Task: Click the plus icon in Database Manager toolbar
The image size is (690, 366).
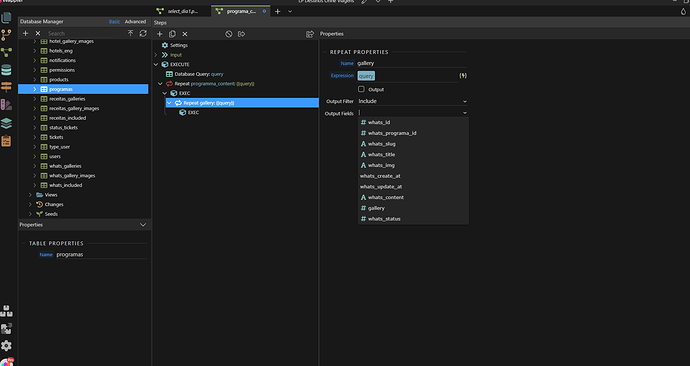Action: tap(26, 33)
